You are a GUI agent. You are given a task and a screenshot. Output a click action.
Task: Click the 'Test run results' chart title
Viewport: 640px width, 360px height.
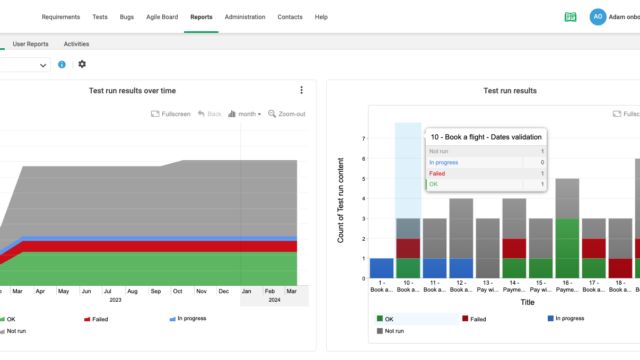click(510, 91)
